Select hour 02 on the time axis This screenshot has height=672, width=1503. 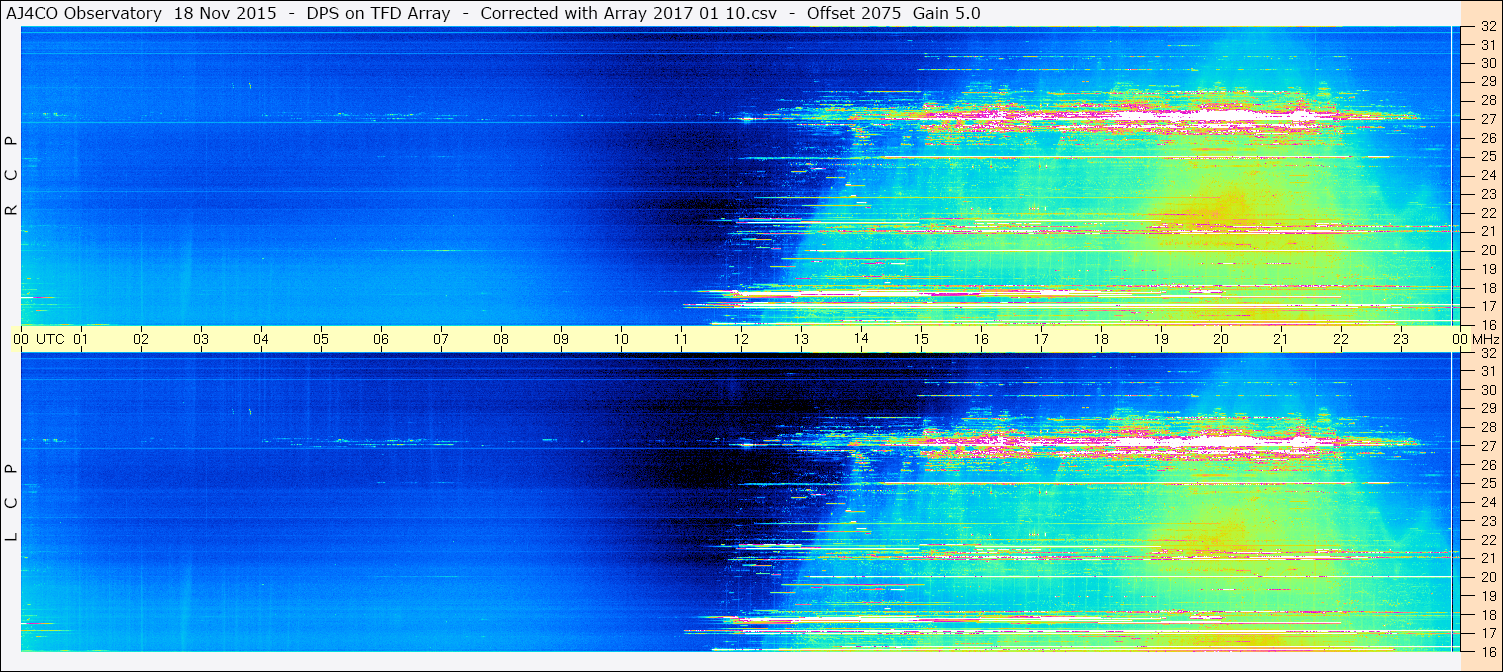pyautogui.click(x=141, y=339)
